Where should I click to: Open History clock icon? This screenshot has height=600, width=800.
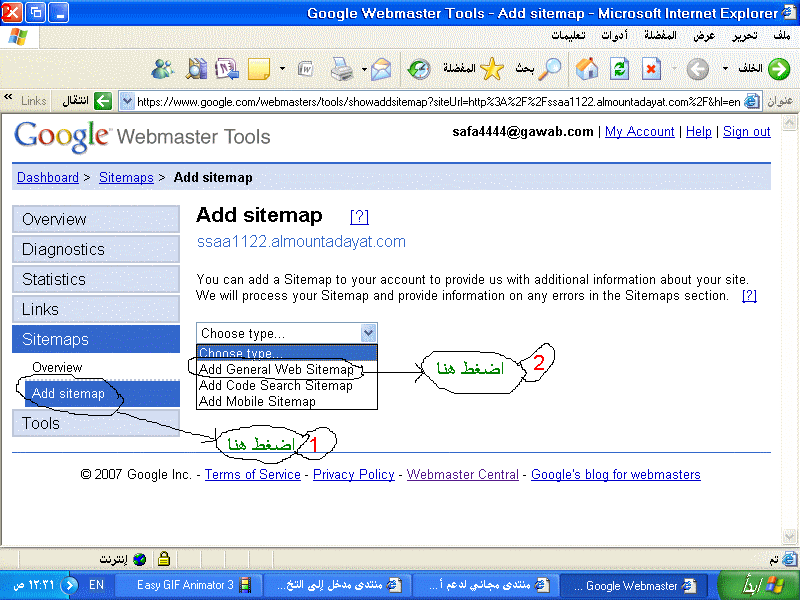pyautogui.click(x=419, y=69)
